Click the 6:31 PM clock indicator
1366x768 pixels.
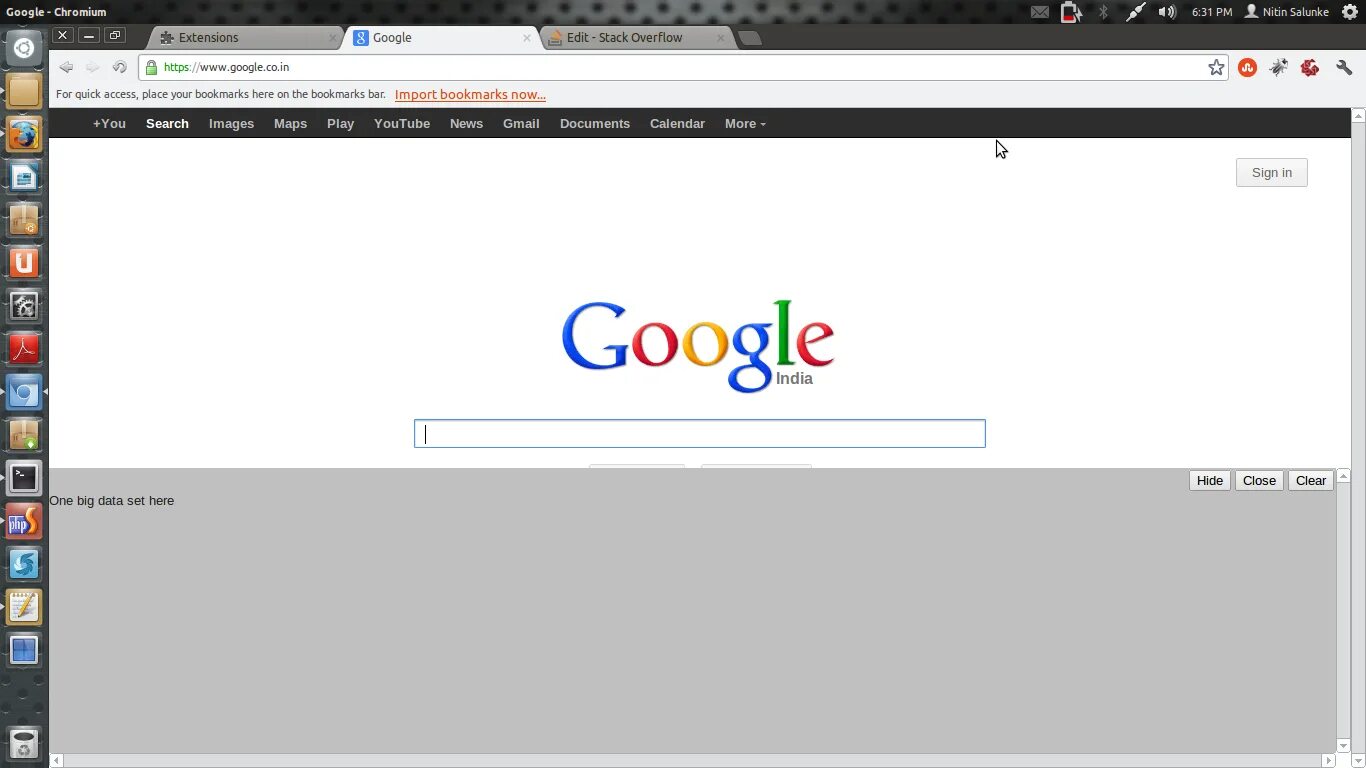tap(1211, 12)
